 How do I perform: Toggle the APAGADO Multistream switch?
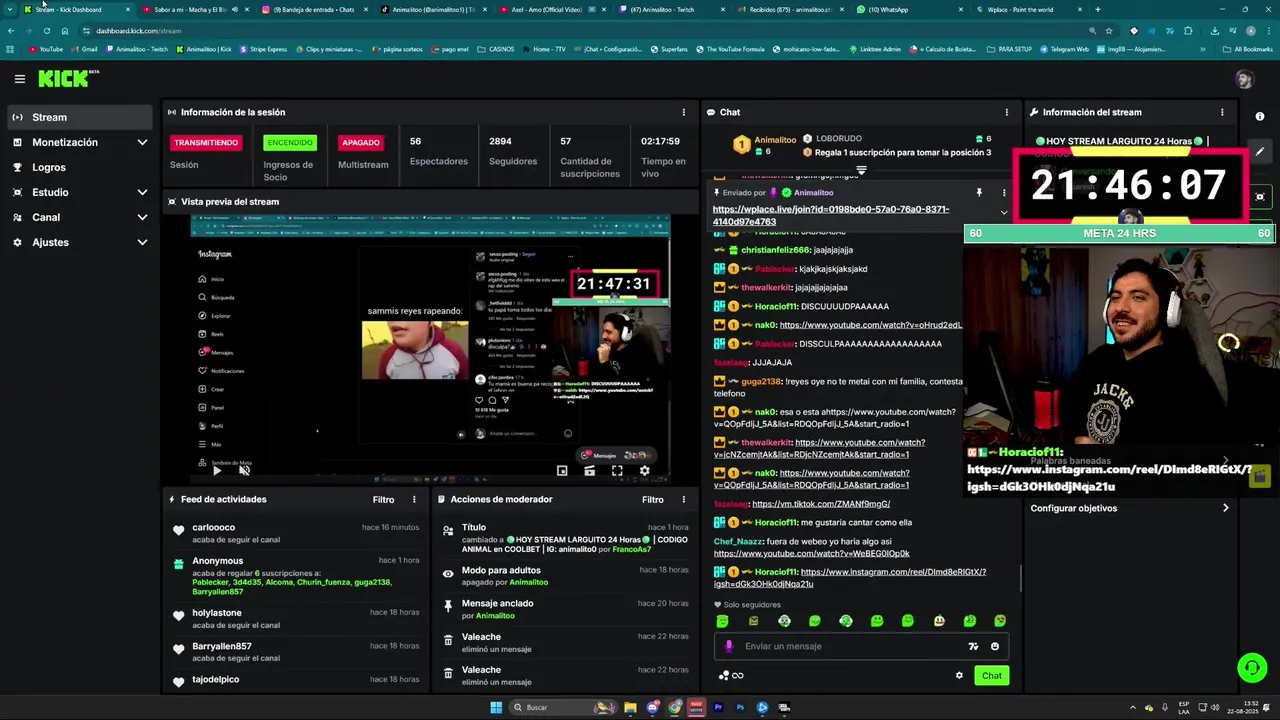pos(361,142)
